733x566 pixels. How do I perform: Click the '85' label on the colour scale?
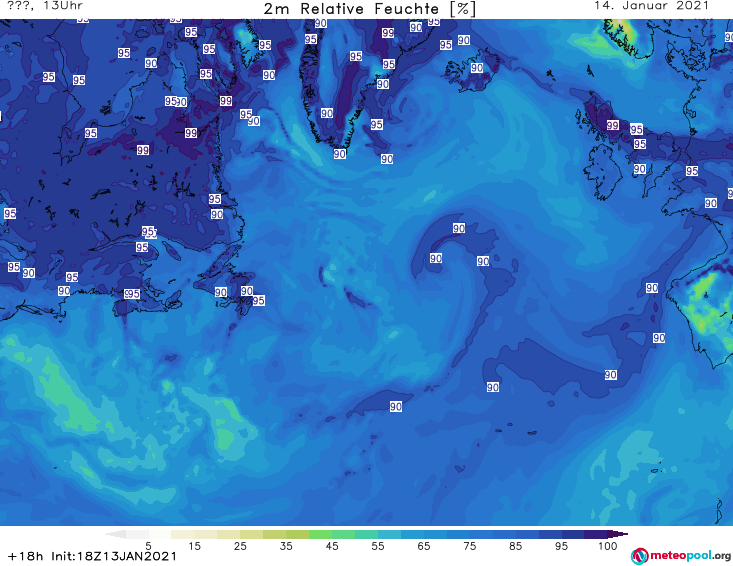coord(516,546)
